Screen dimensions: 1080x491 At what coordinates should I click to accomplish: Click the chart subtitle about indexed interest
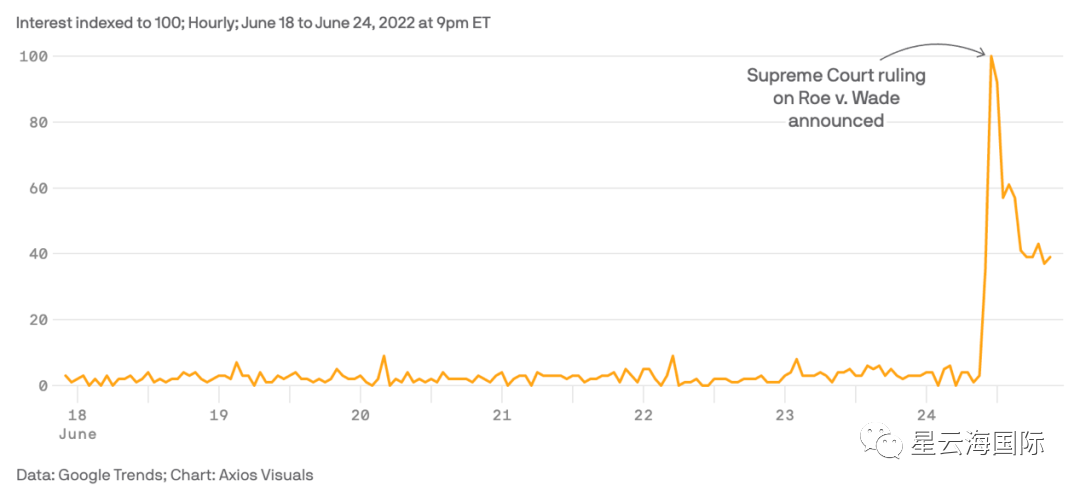point(253,21)
